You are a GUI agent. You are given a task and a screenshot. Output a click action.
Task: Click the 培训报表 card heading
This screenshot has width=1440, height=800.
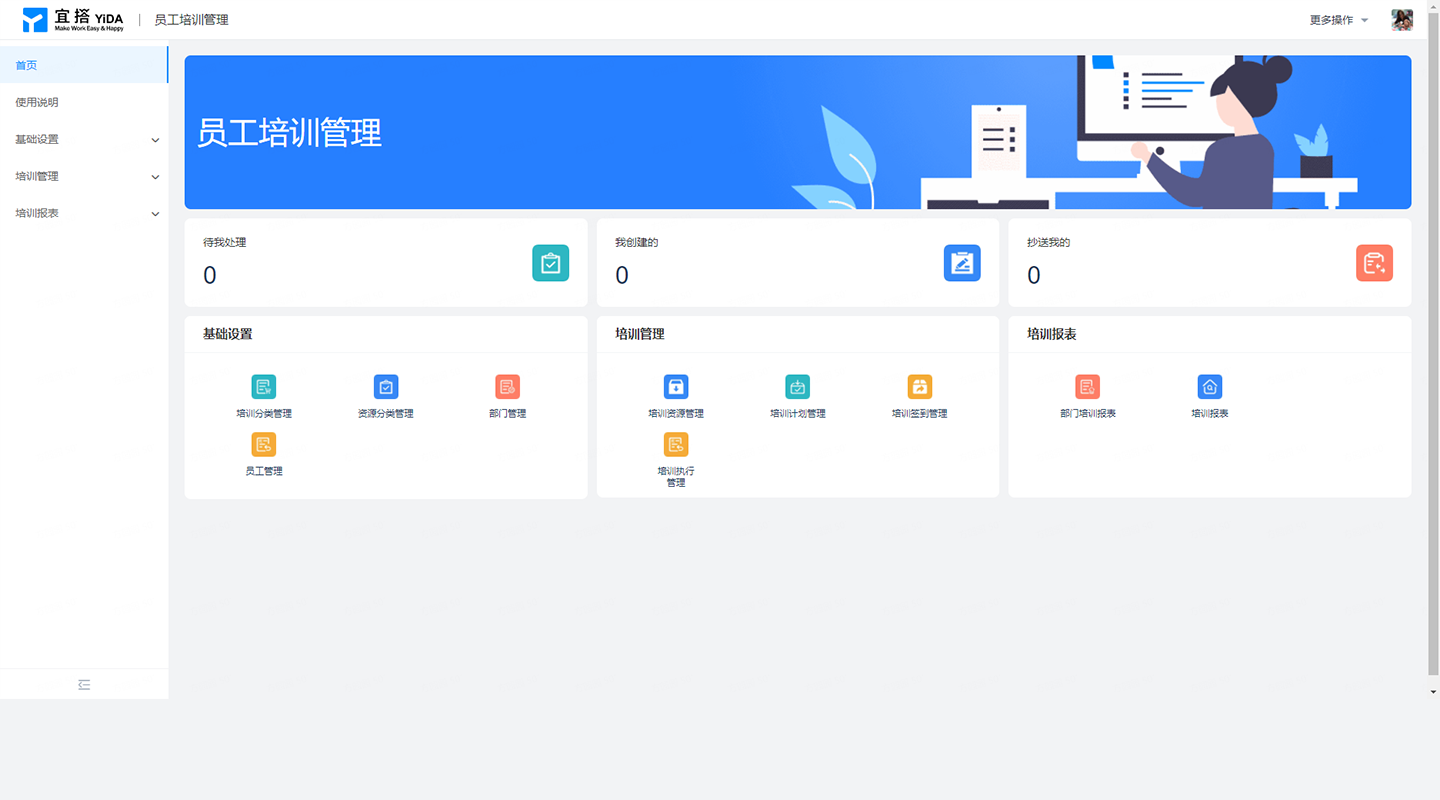(x=1051, y=334)
